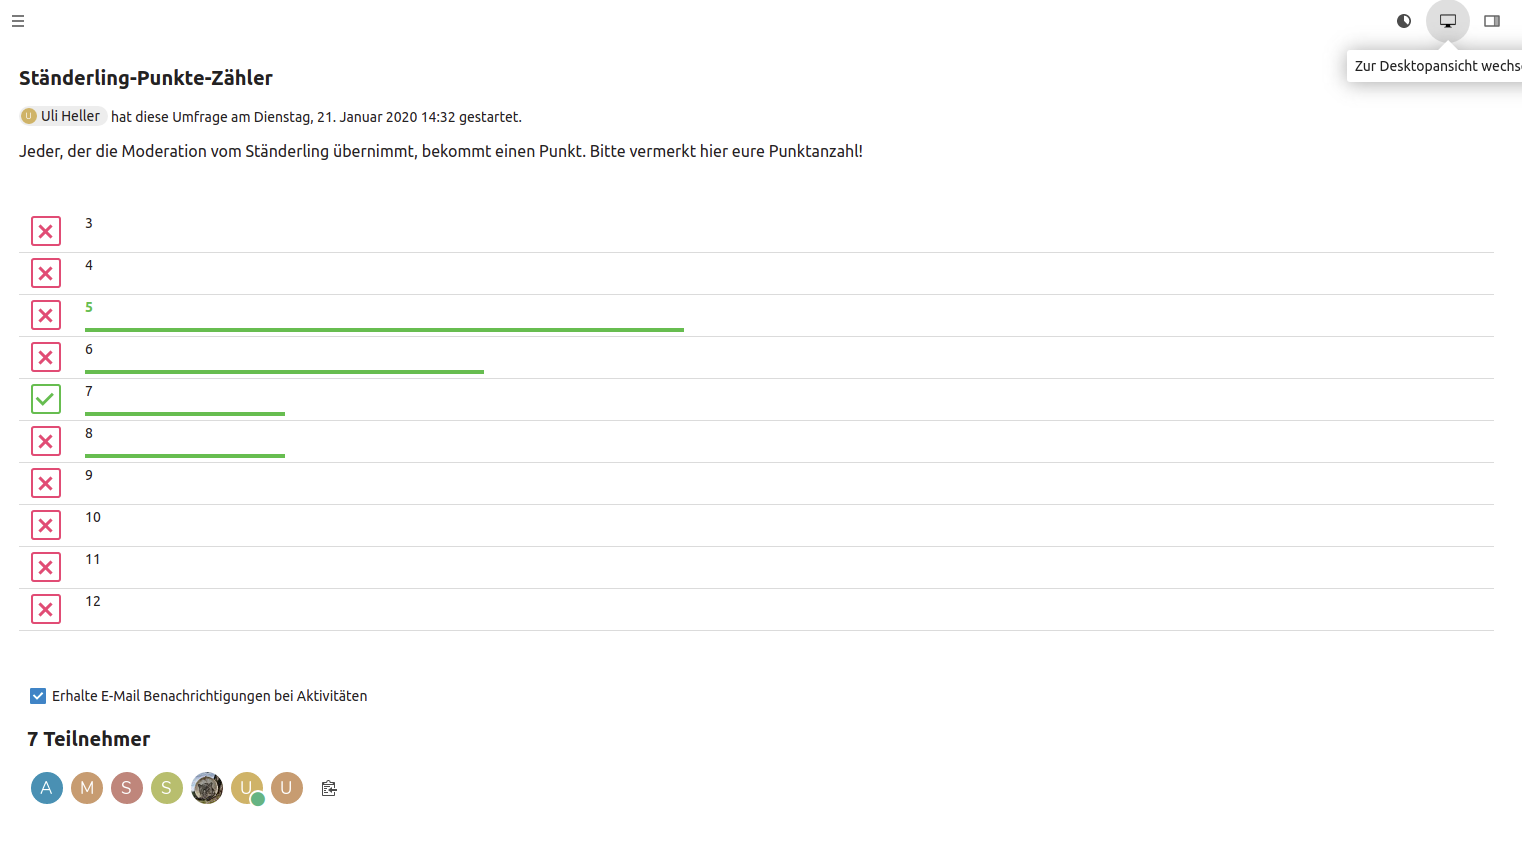
Task: Open the photo avatar participant
Action: click(207, 788)
